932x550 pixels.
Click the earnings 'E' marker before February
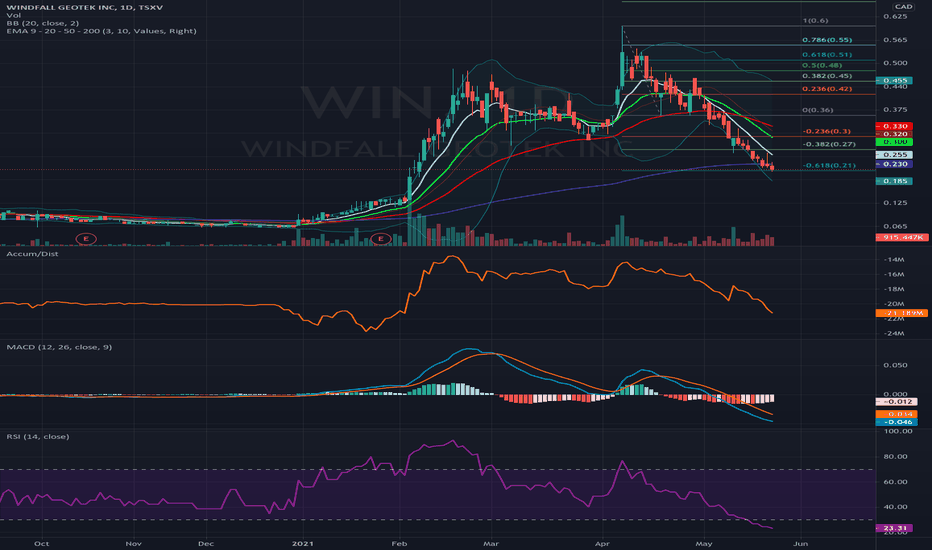point(380,239)
